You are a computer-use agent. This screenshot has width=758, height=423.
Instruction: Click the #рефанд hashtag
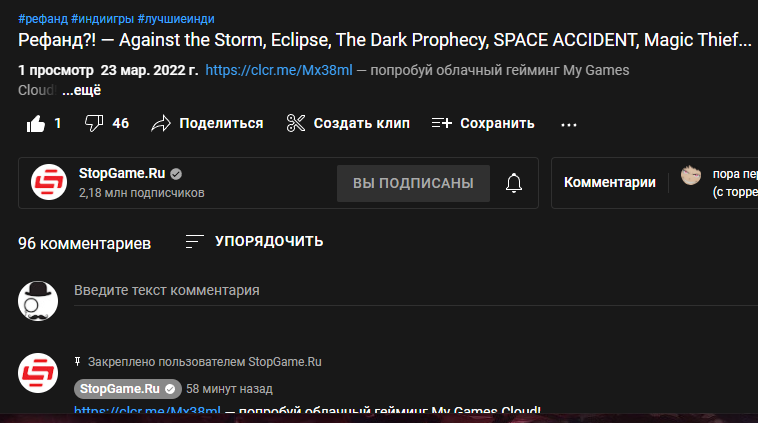pyautogui.click(x=43, y=19)
